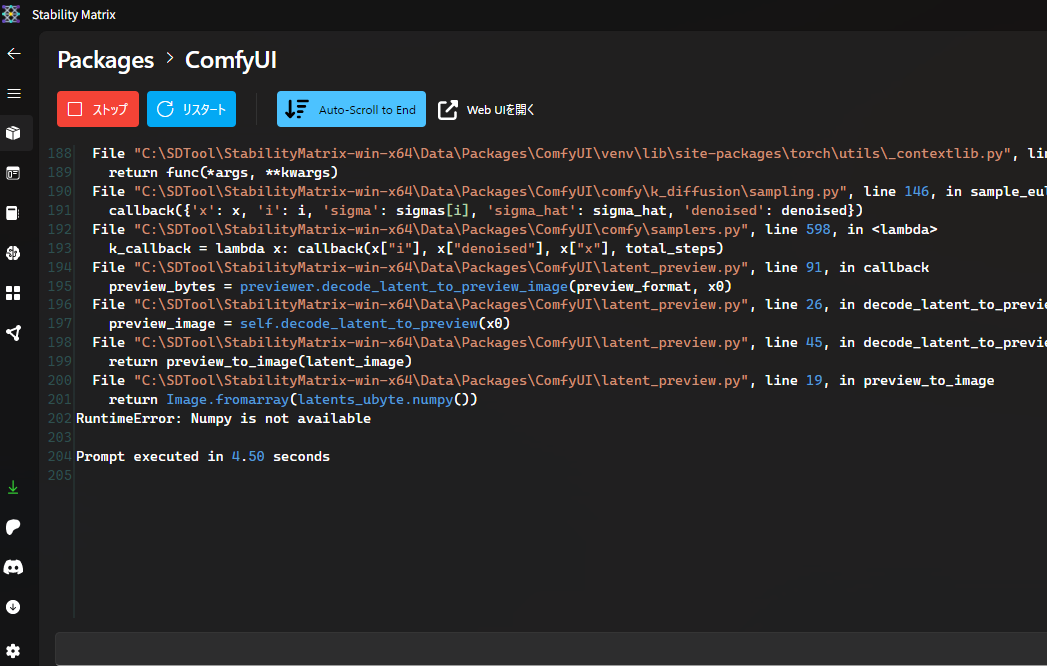Open the Downloads circle-arrow icon
The height and width of the screenshot is (666, 1047).
pos(14,607)
